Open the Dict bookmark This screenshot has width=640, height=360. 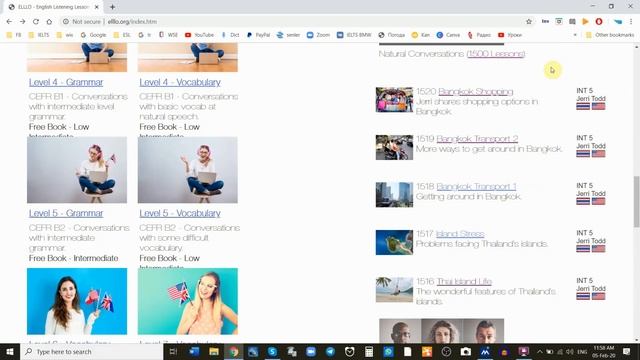(x=230, y=35)
